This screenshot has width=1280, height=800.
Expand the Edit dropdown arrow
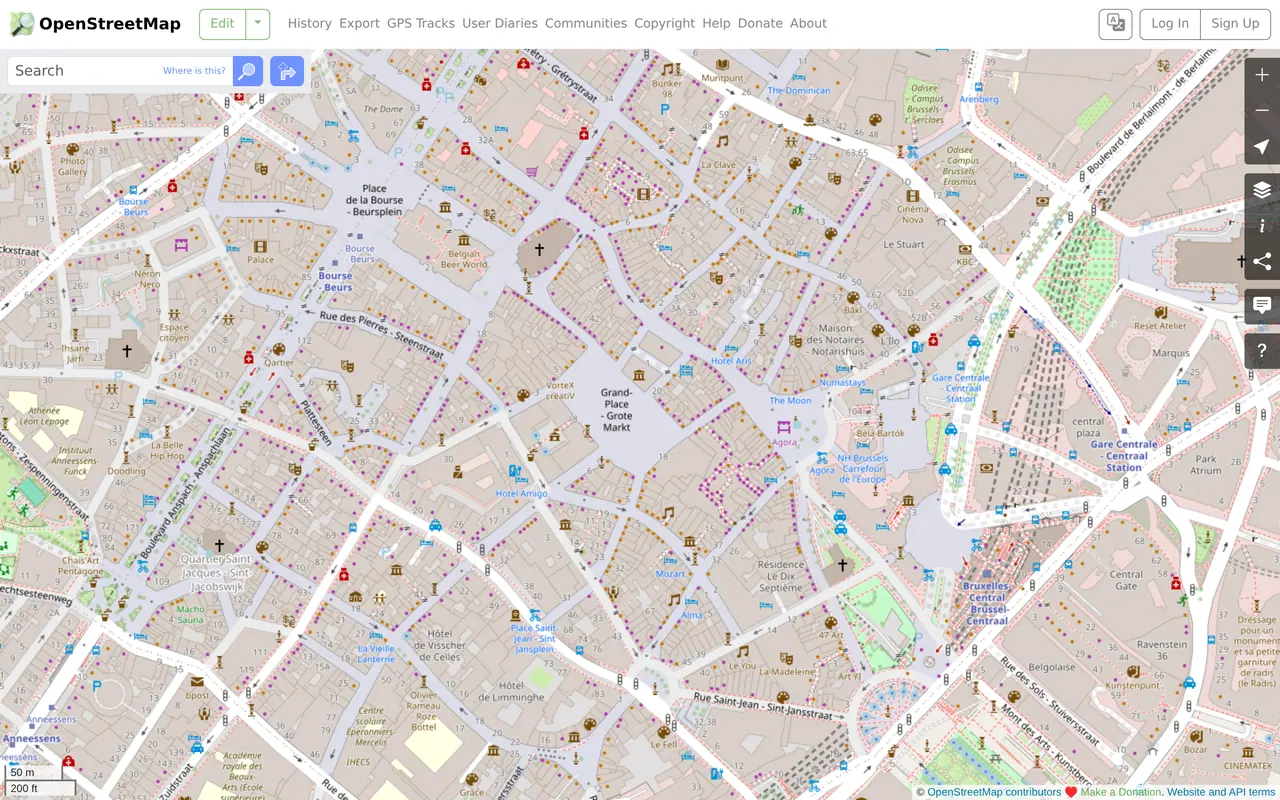pos(258,24)
